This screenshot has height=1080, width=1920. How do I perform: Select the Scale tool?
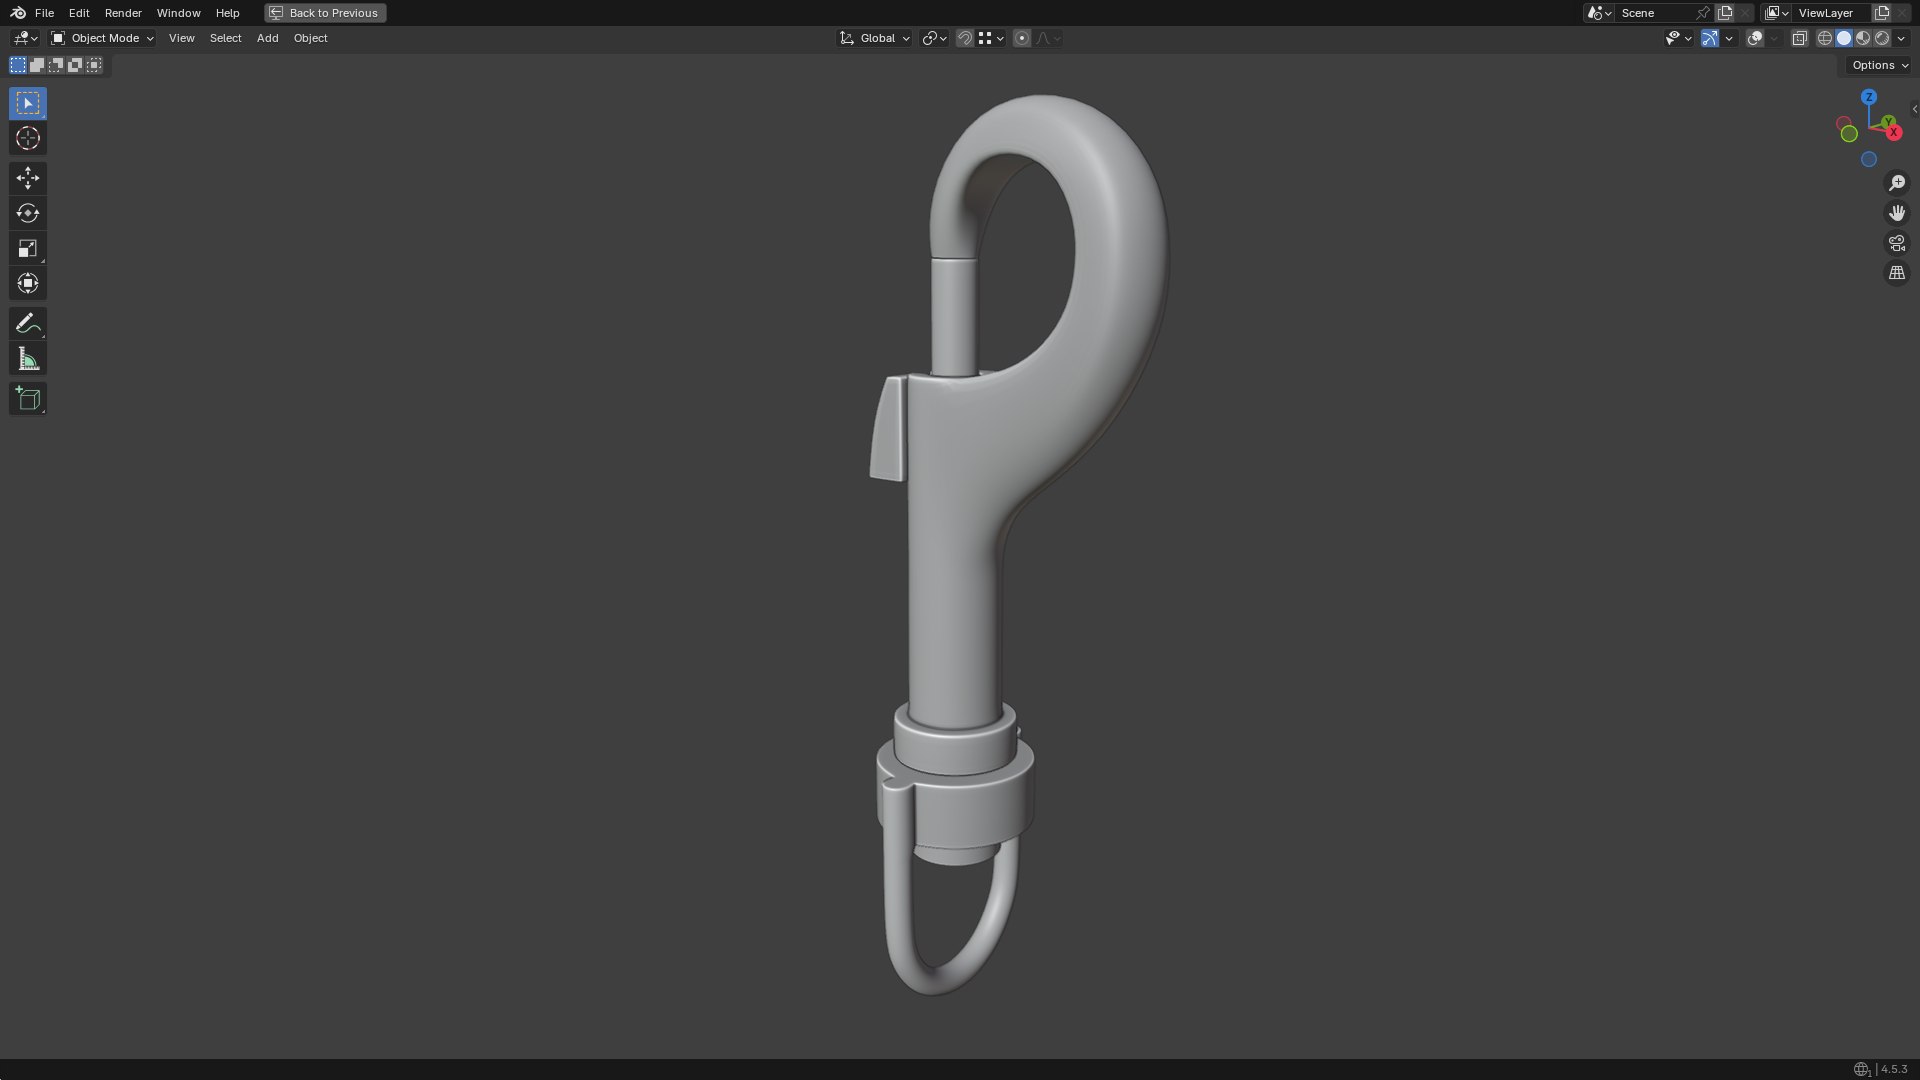pos(28,248)
